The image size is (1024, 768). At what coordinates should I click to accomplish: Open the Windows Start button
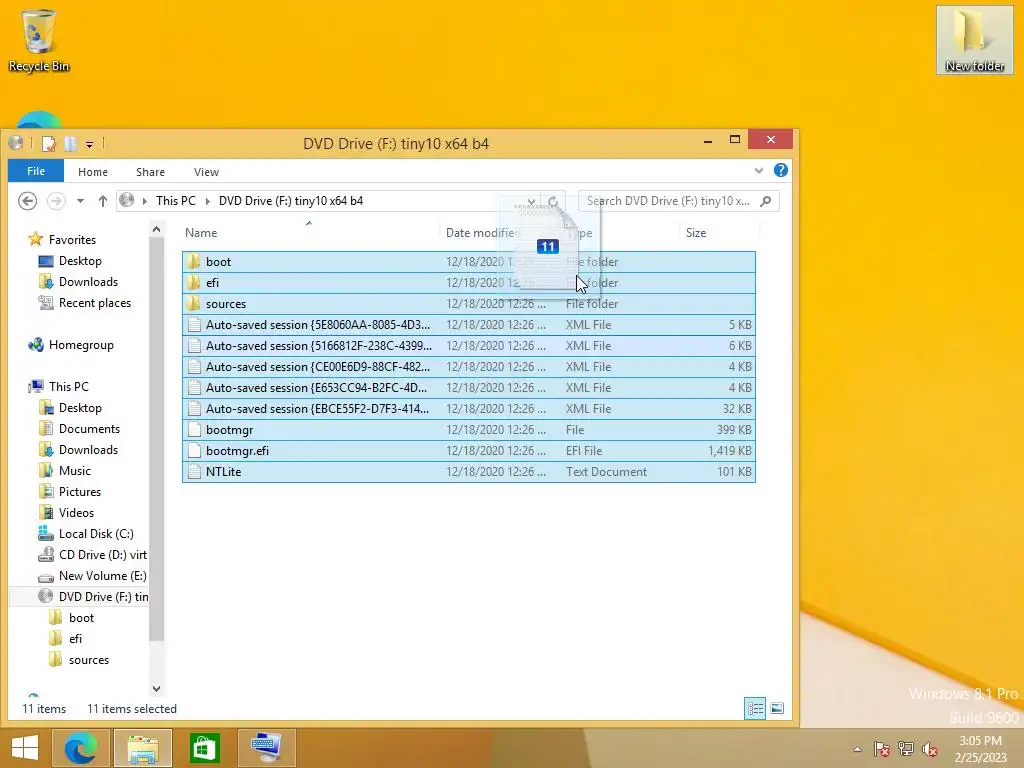pos(25,748)
